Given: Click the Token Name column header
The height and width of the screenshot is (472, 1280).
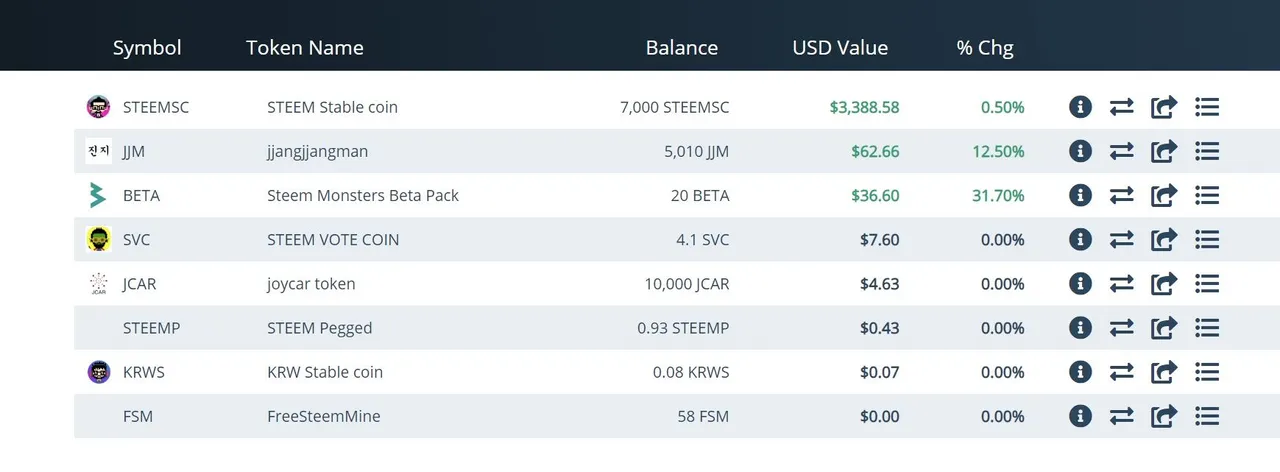Looking at the screenshot, I should (x=305, y=48).
